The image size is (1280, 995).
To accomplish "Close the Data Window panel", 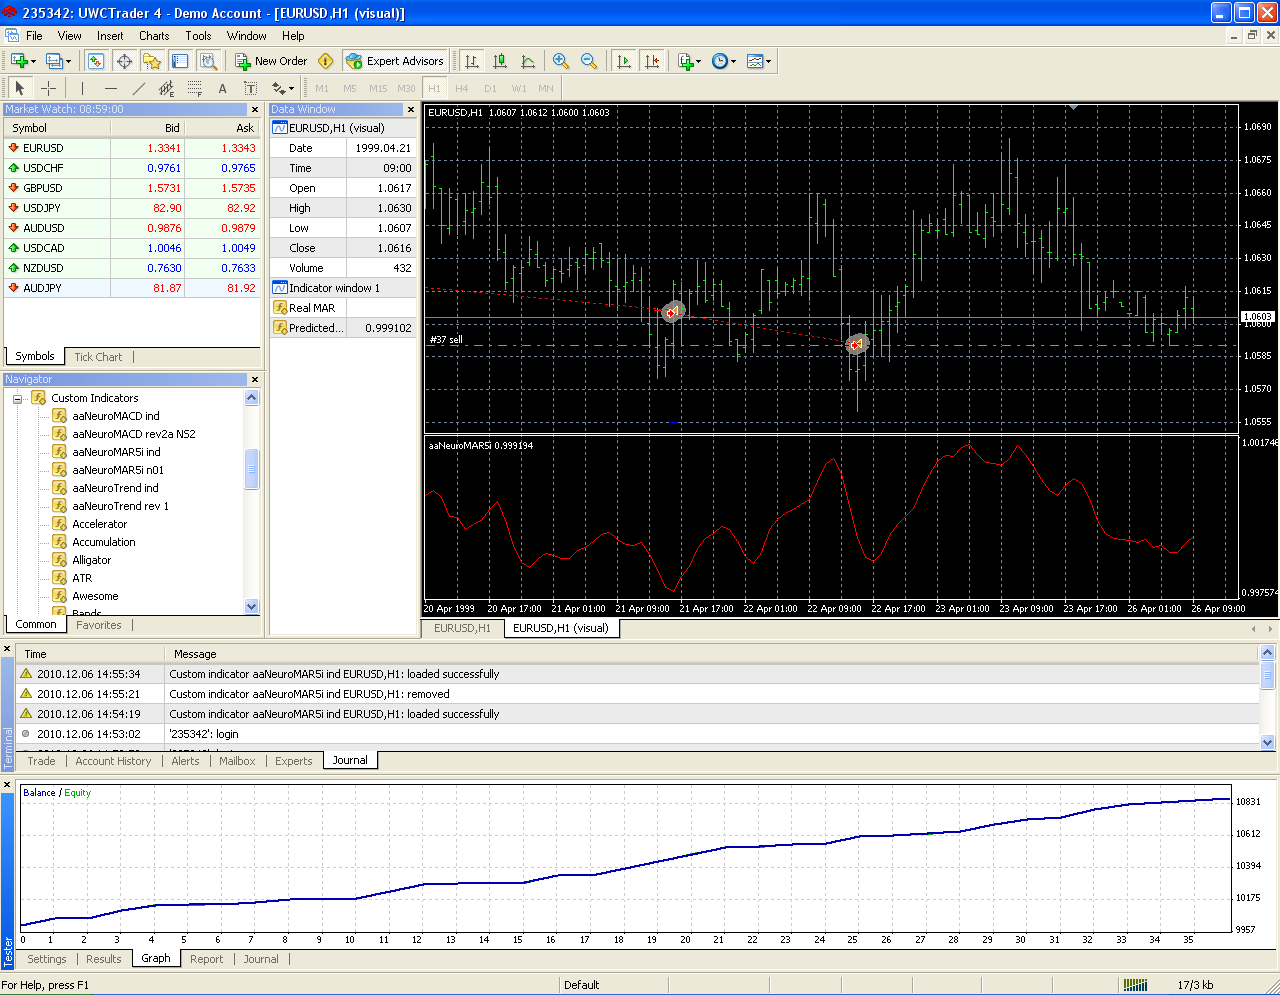I will point(410,109).
